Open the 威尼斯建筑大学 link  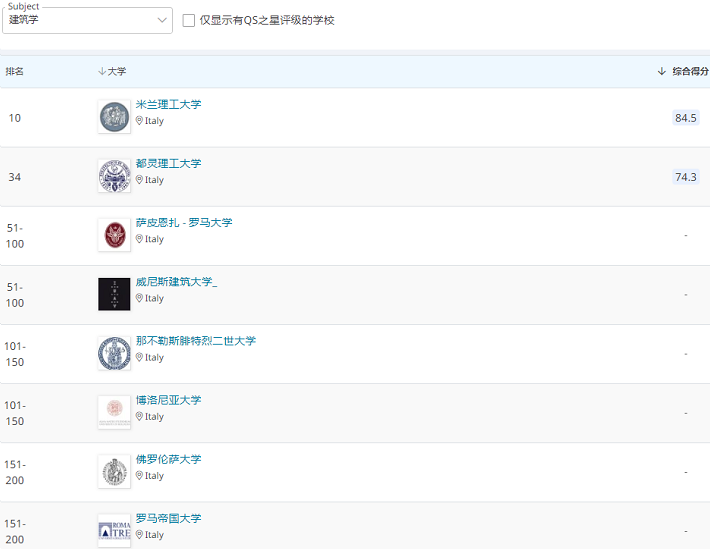177,282
